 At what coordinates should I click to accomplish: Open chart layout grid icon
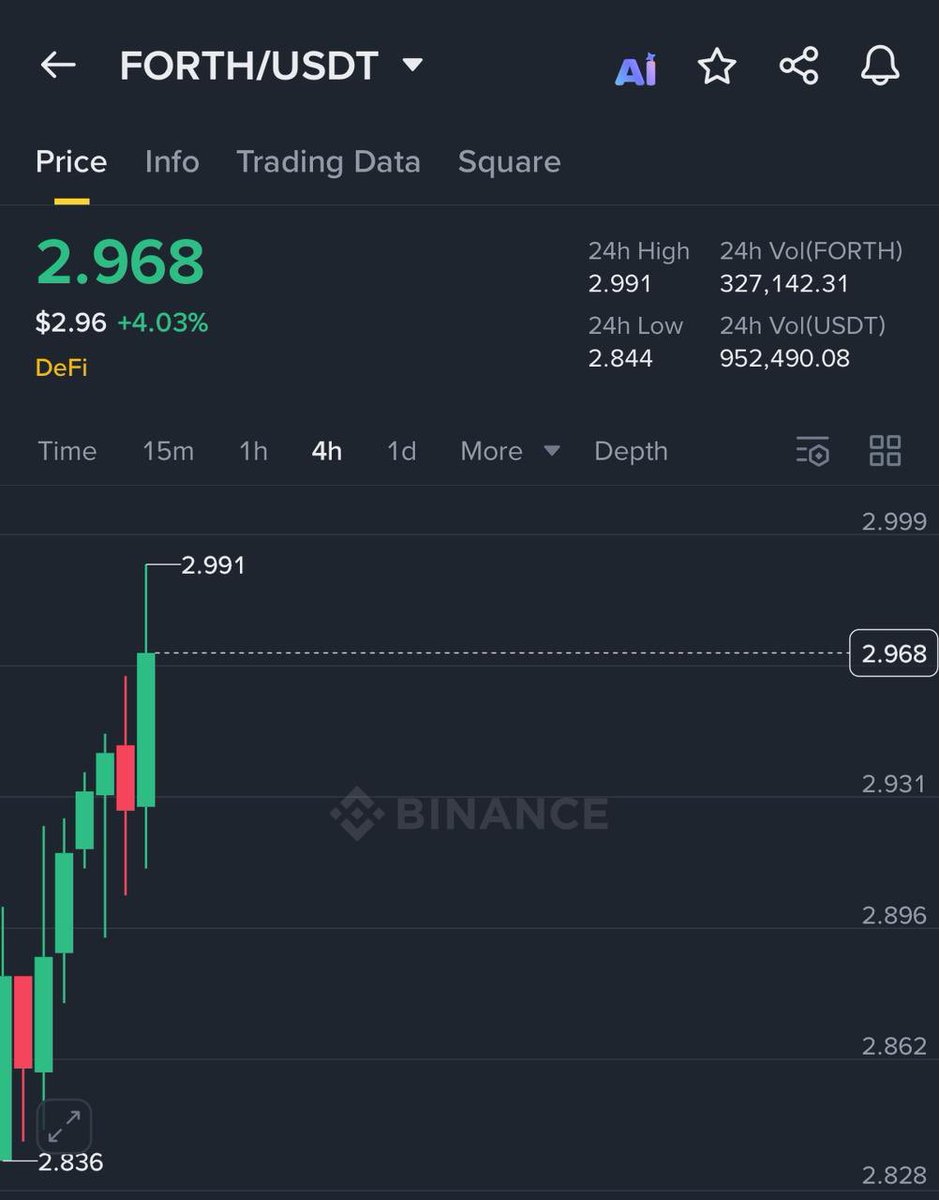[885, 452]
